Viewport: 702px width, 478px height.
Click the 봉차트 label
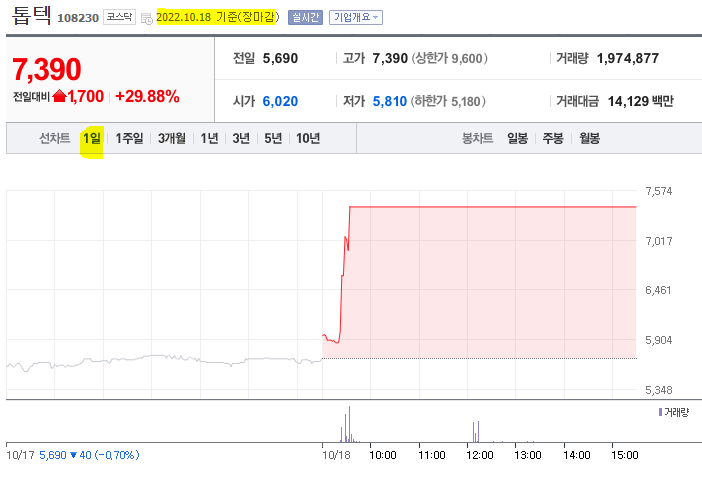[x=477, y=138]
